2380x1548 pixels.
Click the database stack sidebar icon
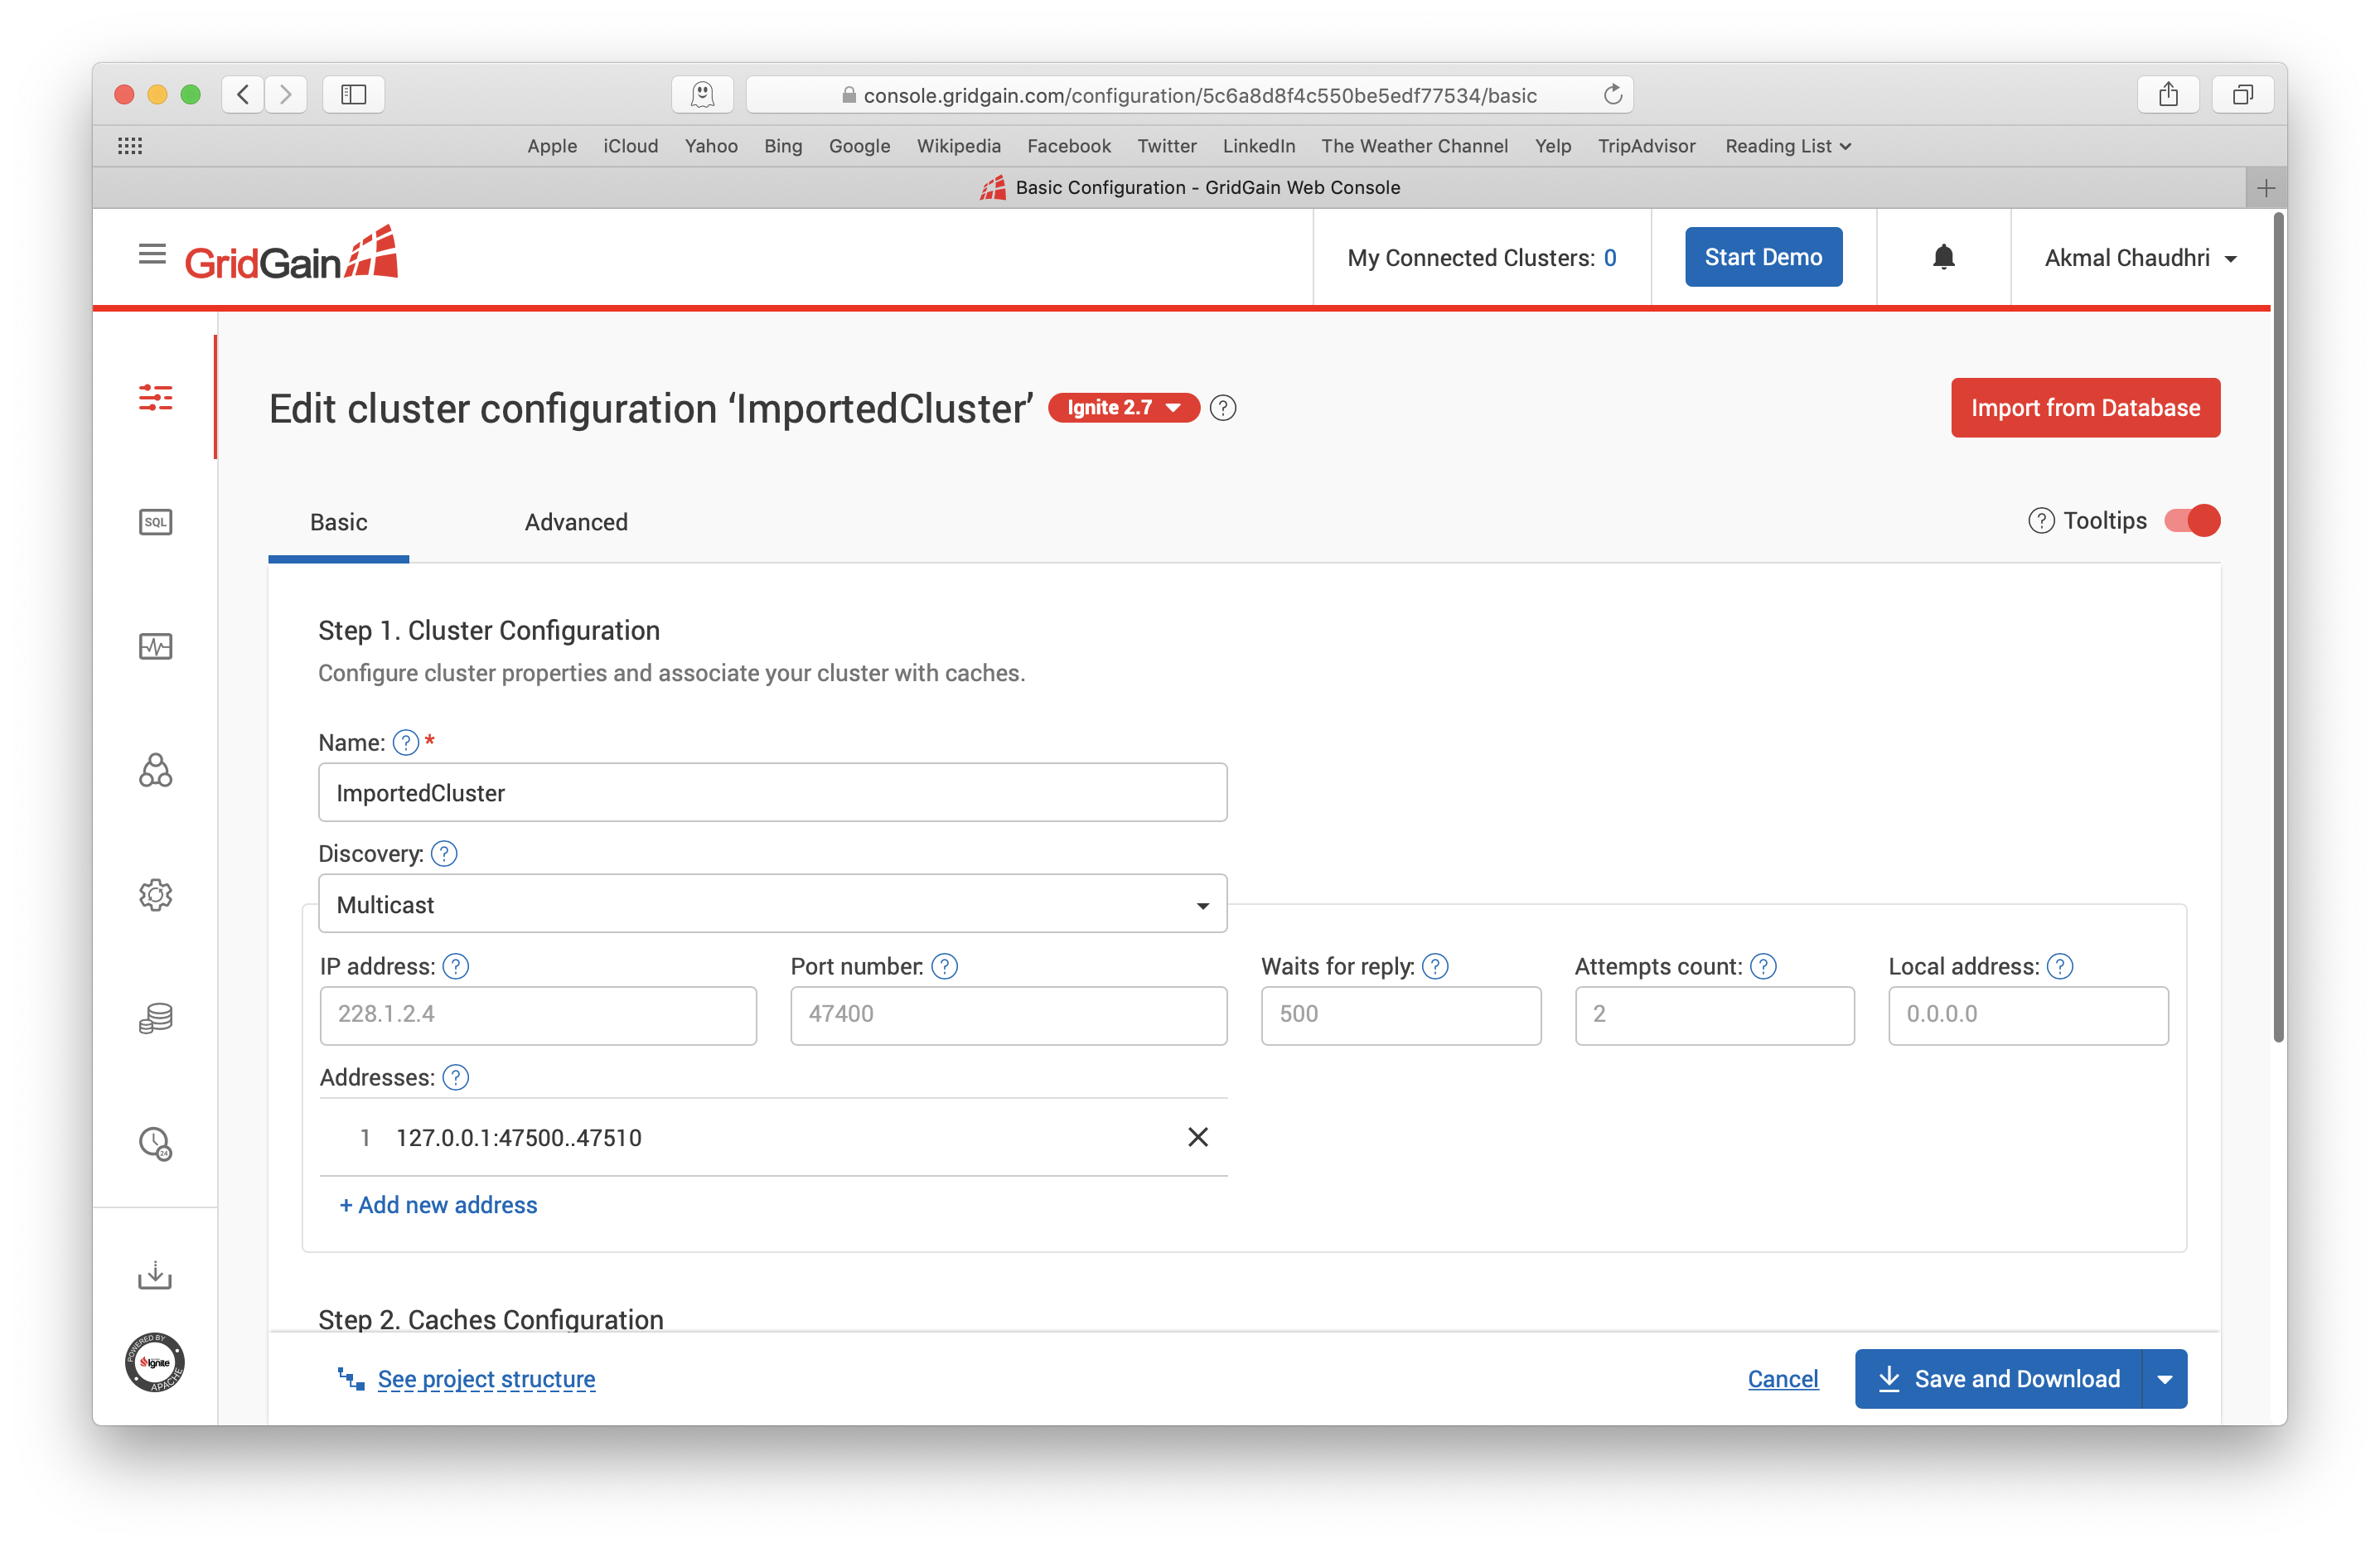click(x=155, y=1018)
